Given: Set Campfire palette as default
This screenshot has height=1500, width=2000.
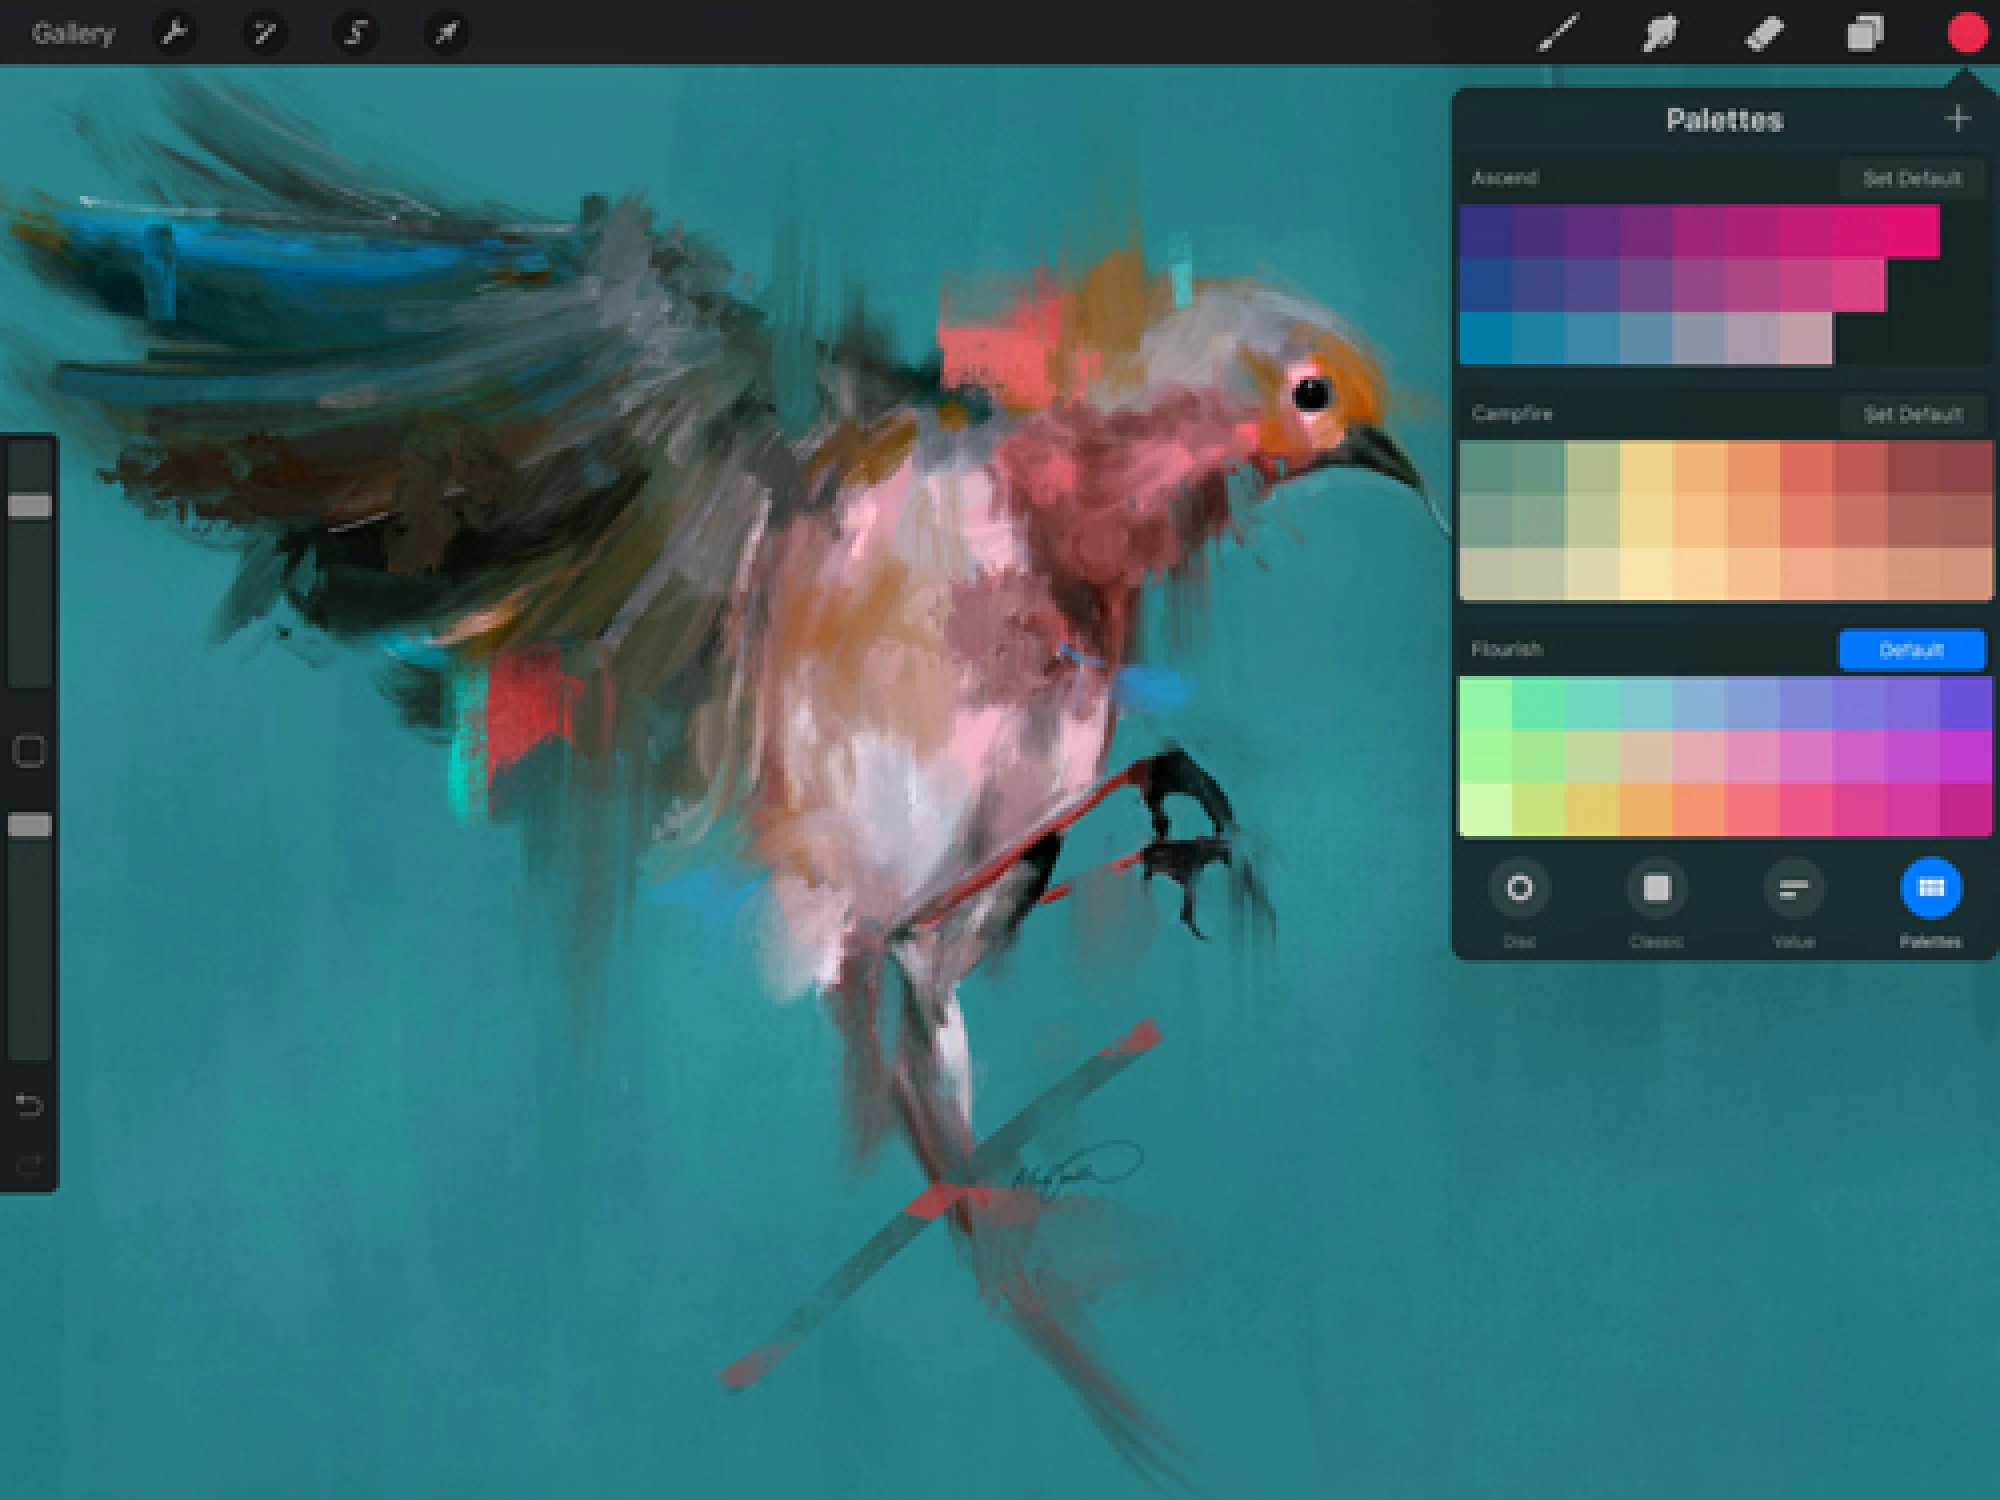Looking at the screenshot, I should pyautogui.click(x=1911, y=415).
